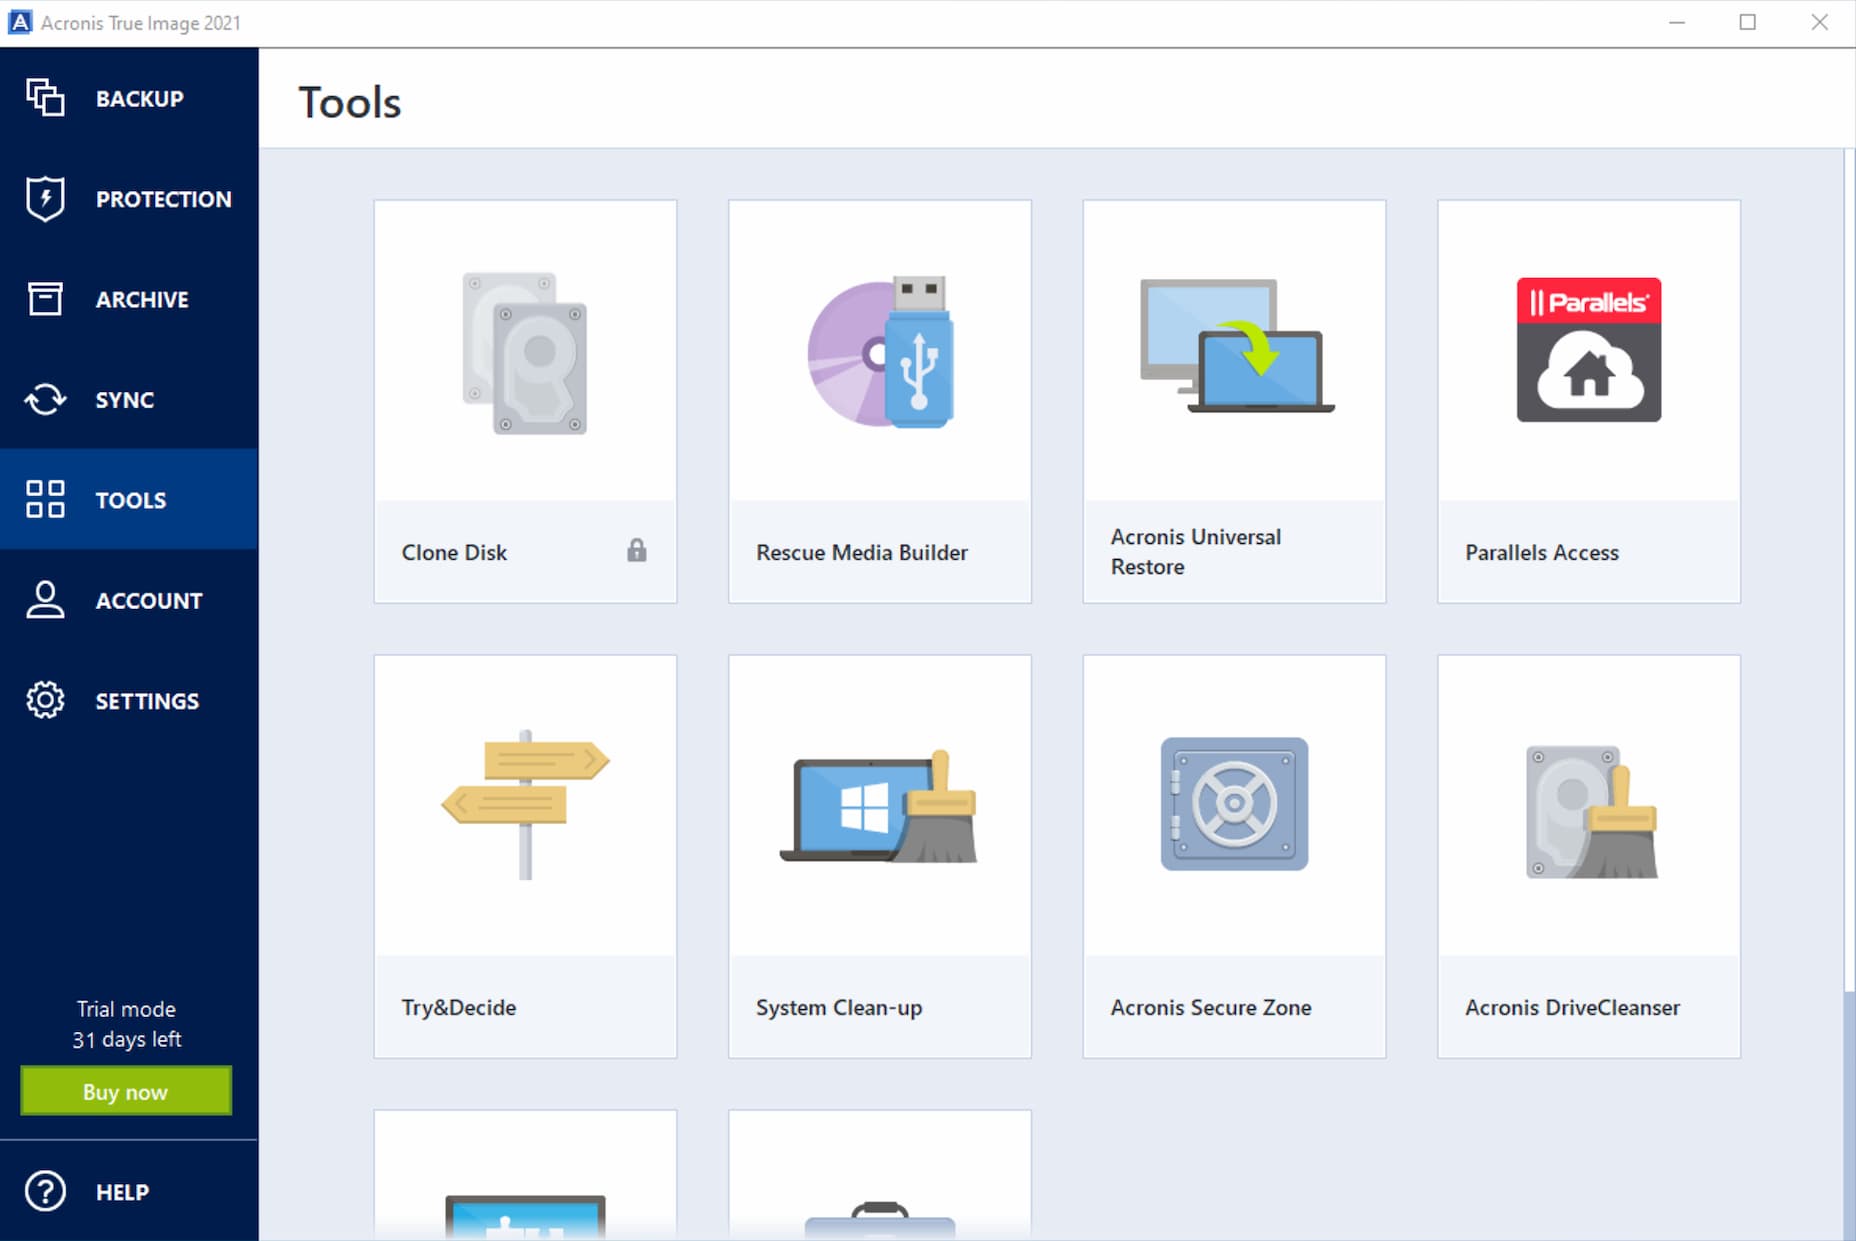Open the HELP label in sidebar
Image resolution: width=1856 pixels, height=1241 pixels.
point(122,1192)
